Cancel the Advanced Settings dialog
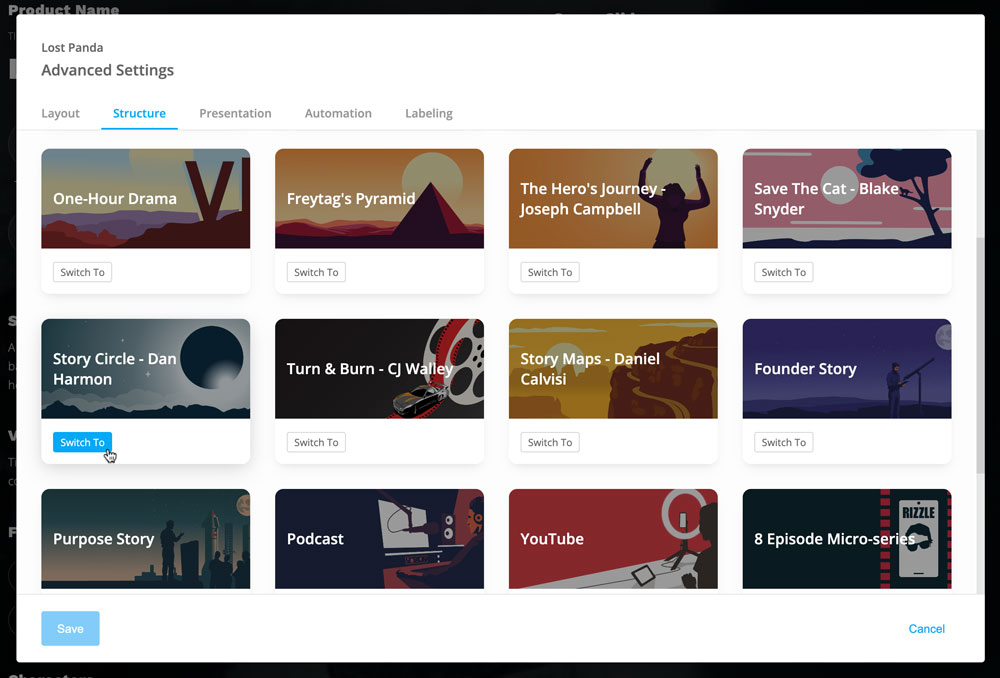The width and height of the screenshot is (1000, 678). (x=926, y=629)
